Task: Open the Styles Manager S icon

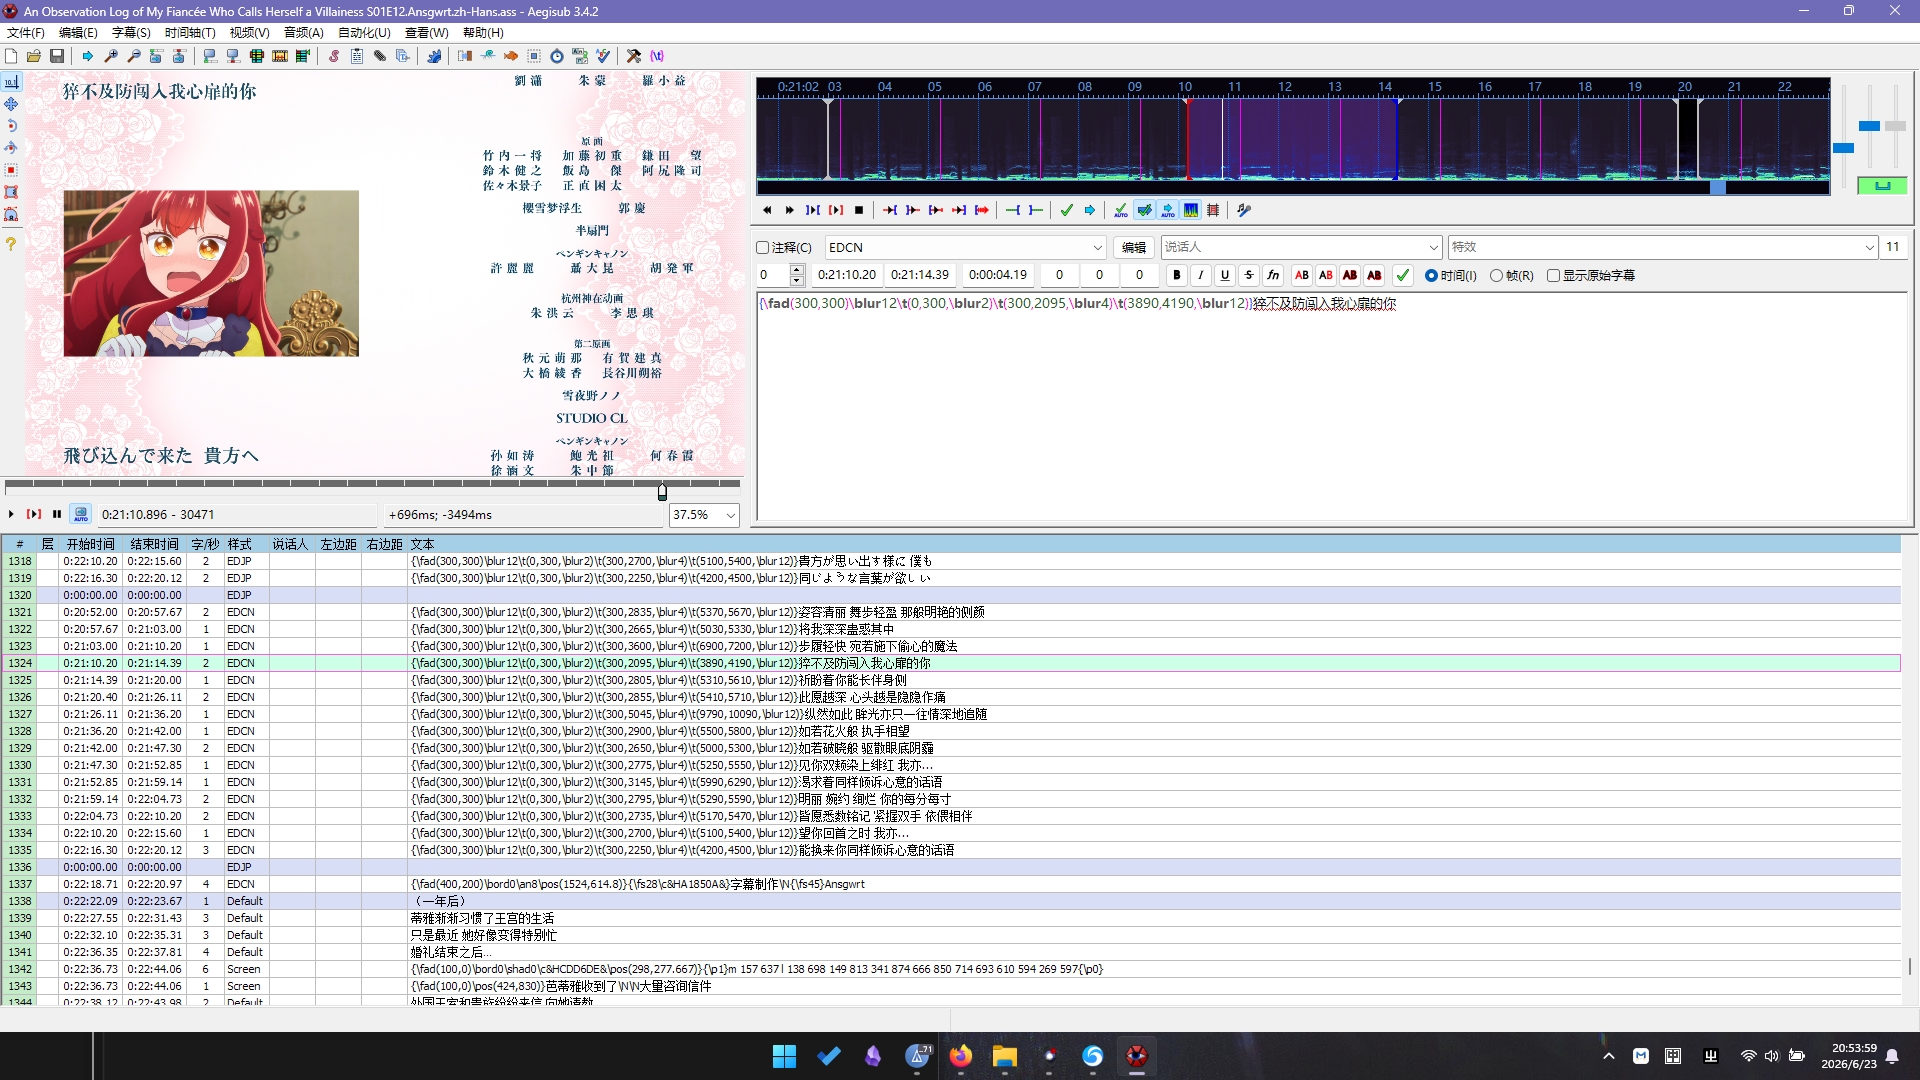Action: point(334,56)
